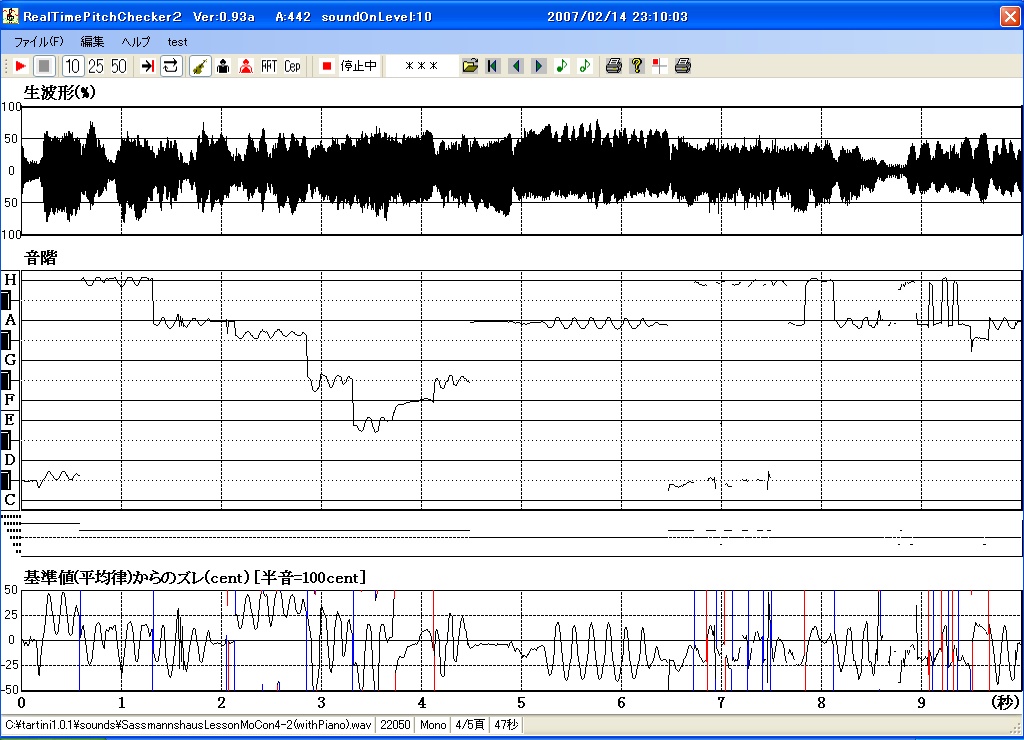The height and width of the screenshot is (740, 1024).
Task: Click the 生波形(%) waveform heading
Action: coord(59,92)
